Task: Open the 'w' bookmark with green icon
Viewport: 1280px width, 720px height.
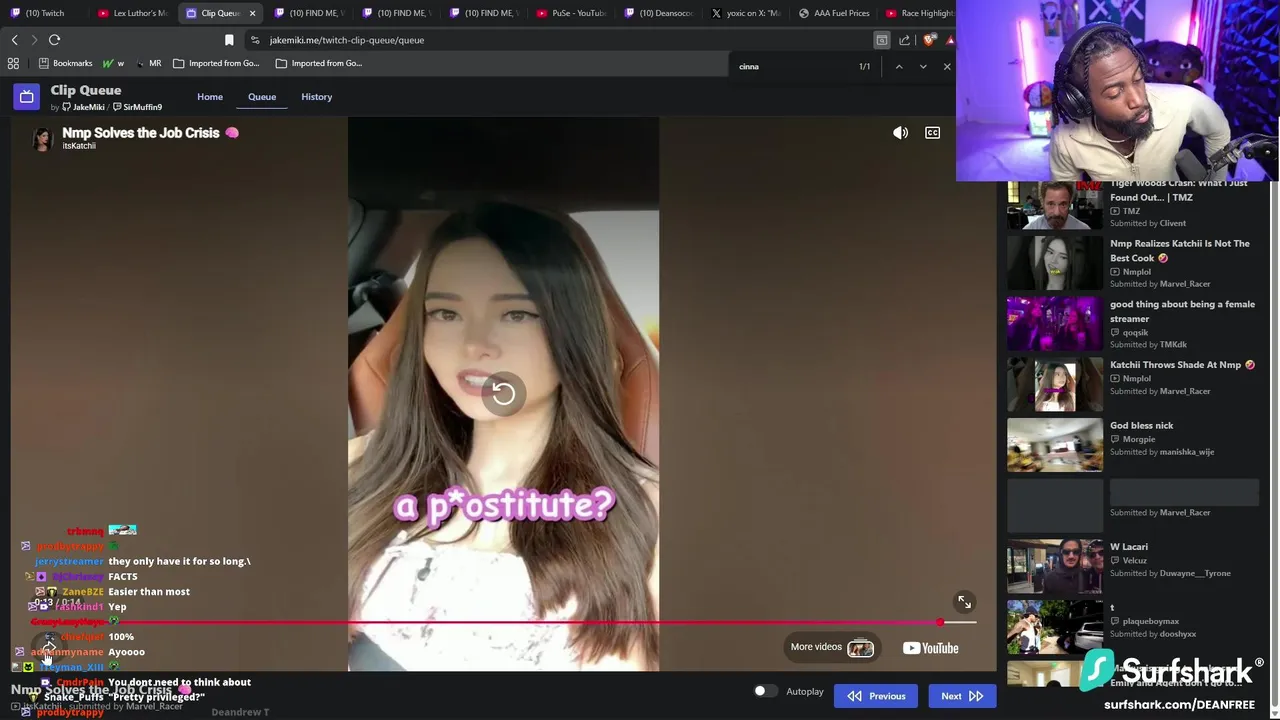Action: point(113,63)
